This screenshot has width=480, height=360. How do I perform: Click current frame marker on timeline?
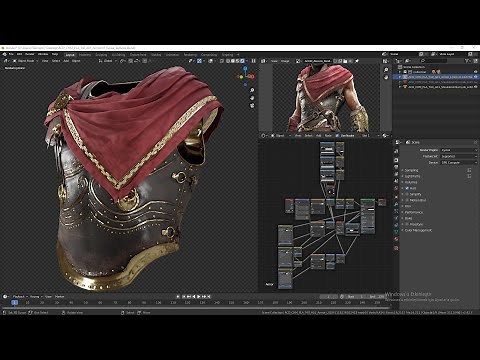[x=14, y=303]
